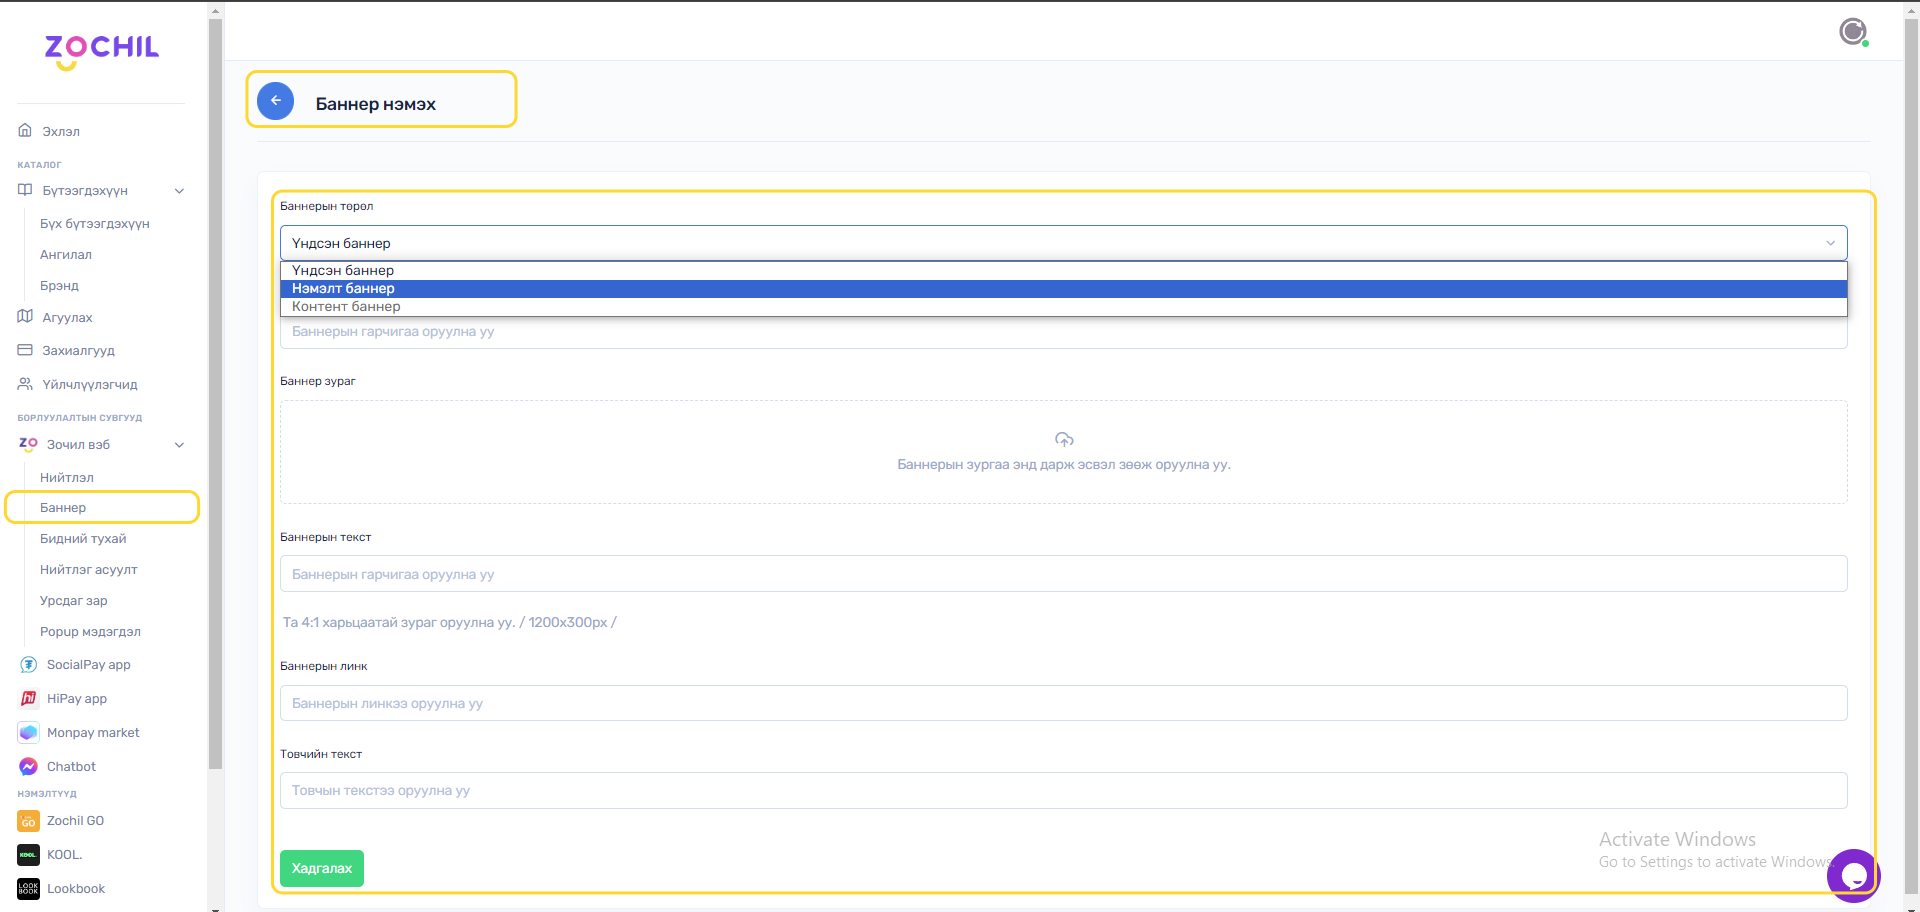Open SocialPay app from sidebar
Viewport: 1920px width, 912px height.
coord(88,665)
